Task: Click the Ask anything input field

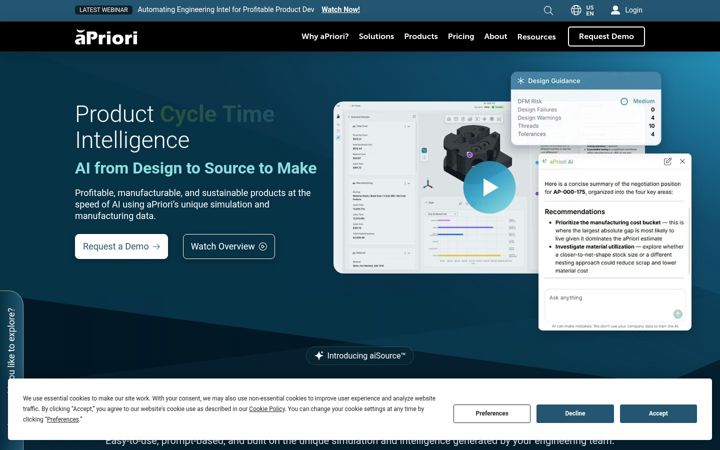Action: coord(614,305)
